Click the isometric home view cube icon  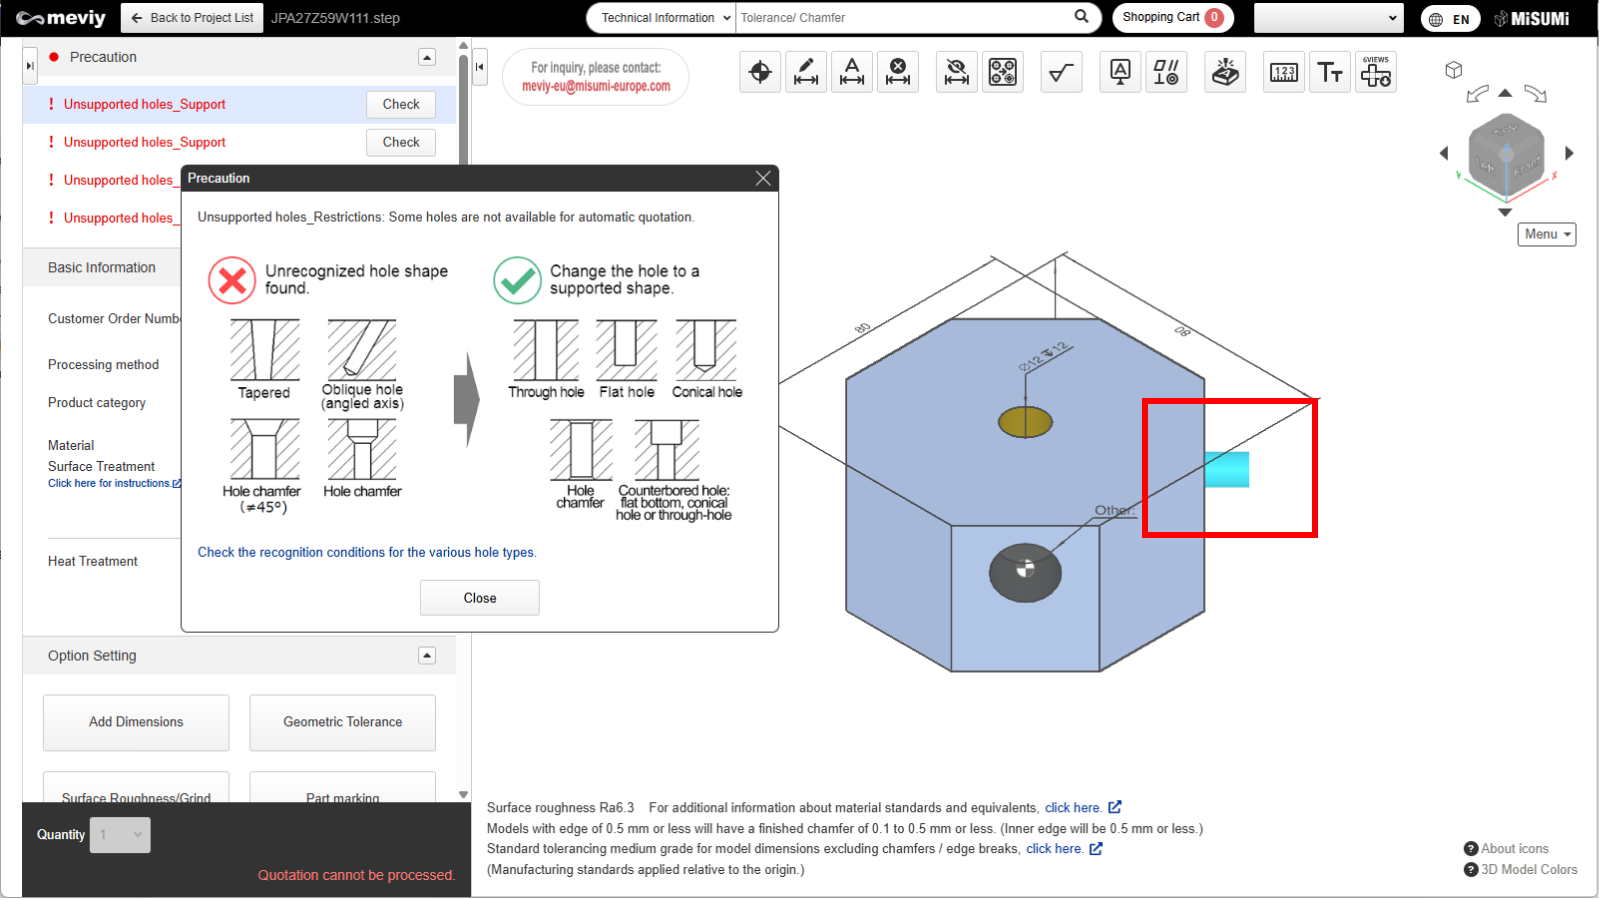tap(1453, 70)
